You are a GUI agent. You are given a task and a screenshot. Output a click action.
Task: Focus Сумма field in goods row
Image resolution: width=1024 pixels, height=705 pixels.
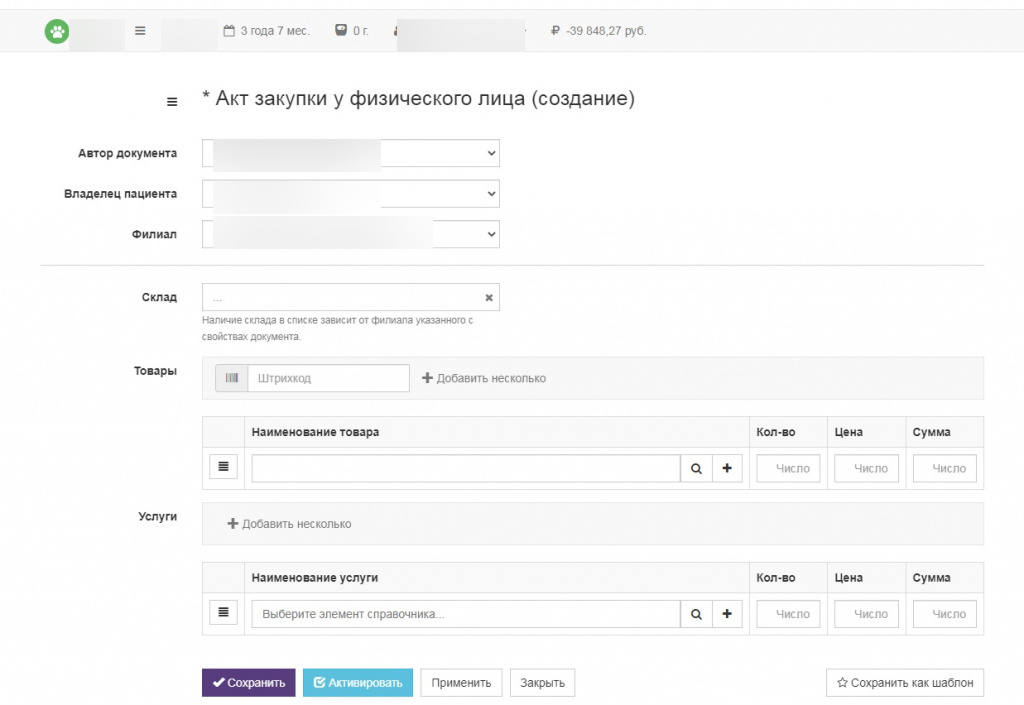(x=944, y=469)
